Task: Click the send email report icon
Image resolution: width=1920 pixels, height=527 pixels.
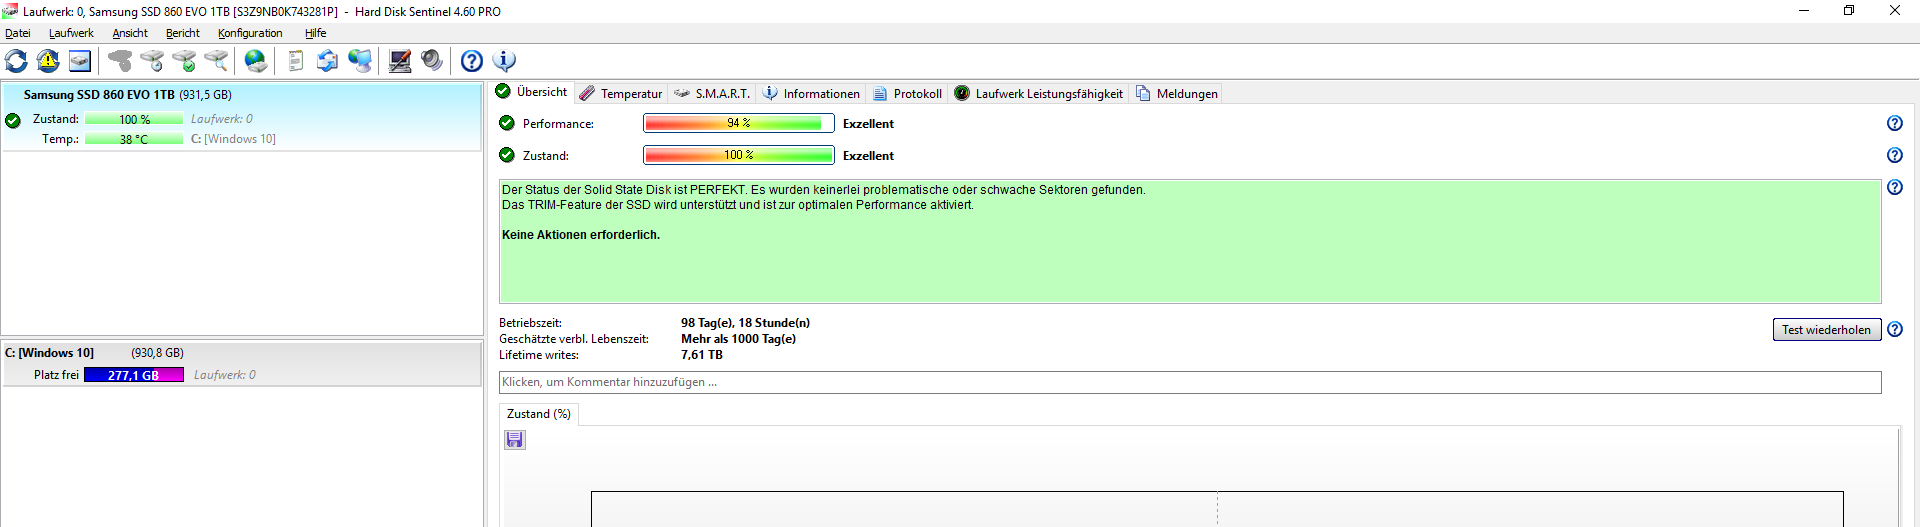Action: coord(328,61)
